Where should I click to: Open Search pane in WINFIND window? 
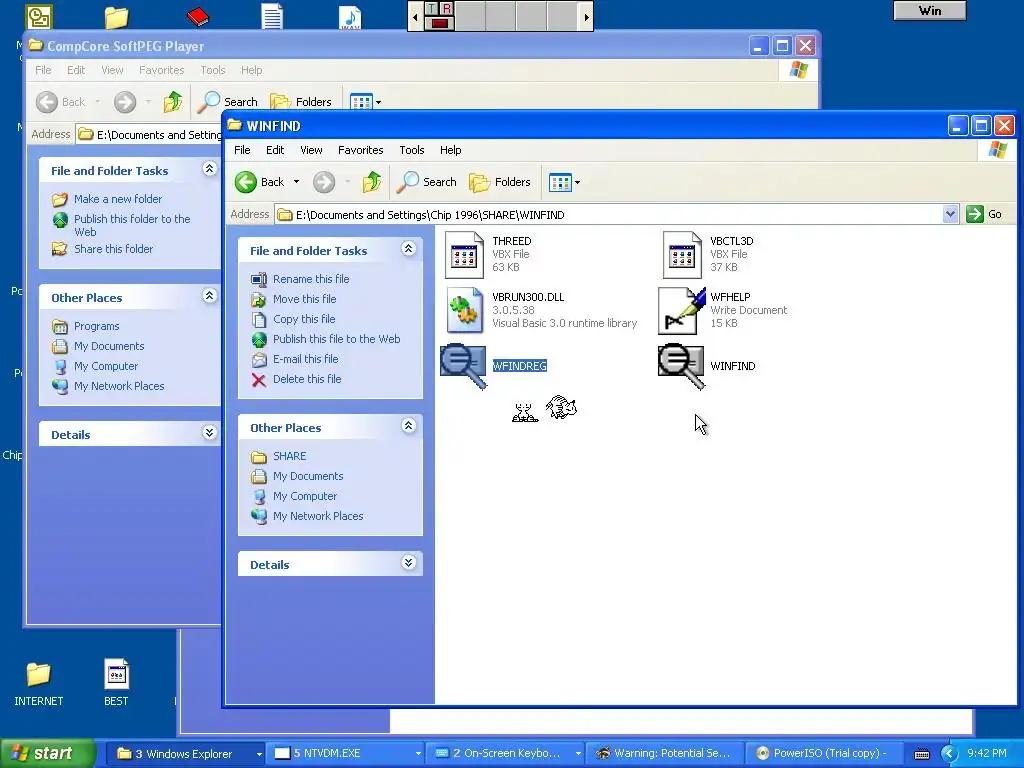[x=426, y=182]
